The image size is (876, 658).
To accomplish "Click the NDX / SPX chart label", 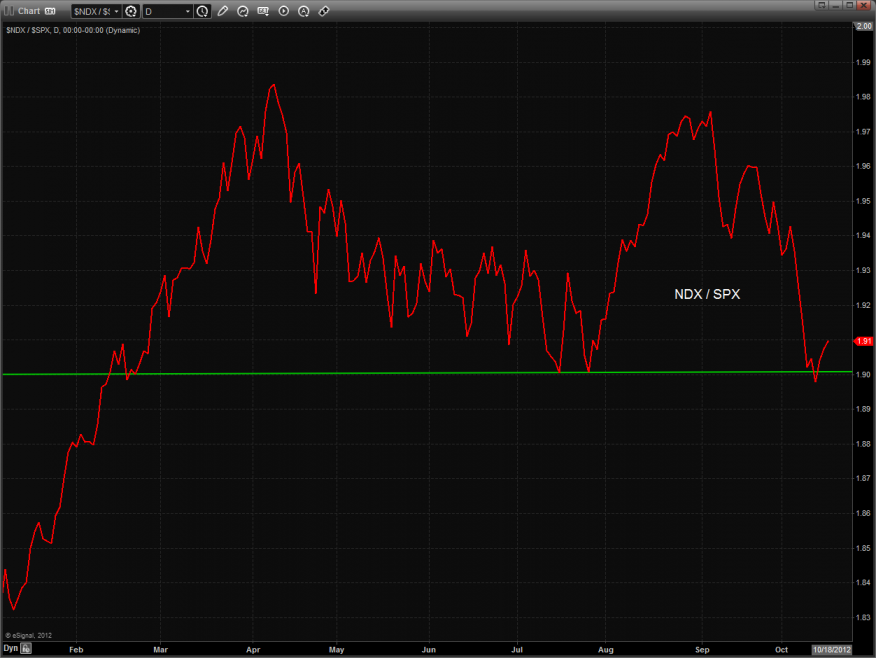I will [x=707, y=294].
